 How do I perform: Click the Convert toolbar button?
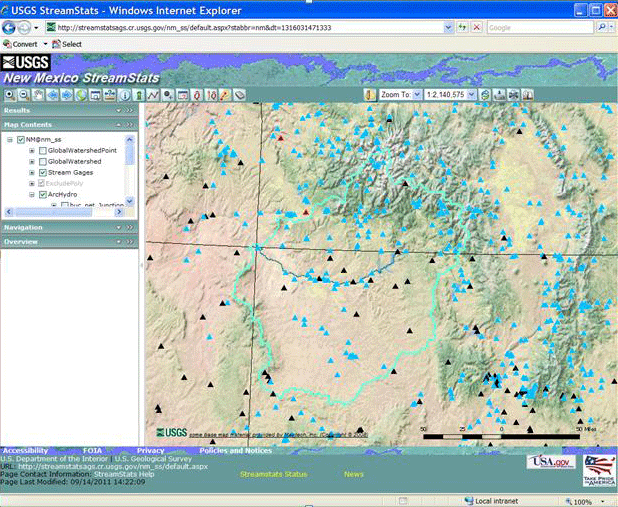pos(20,44)
